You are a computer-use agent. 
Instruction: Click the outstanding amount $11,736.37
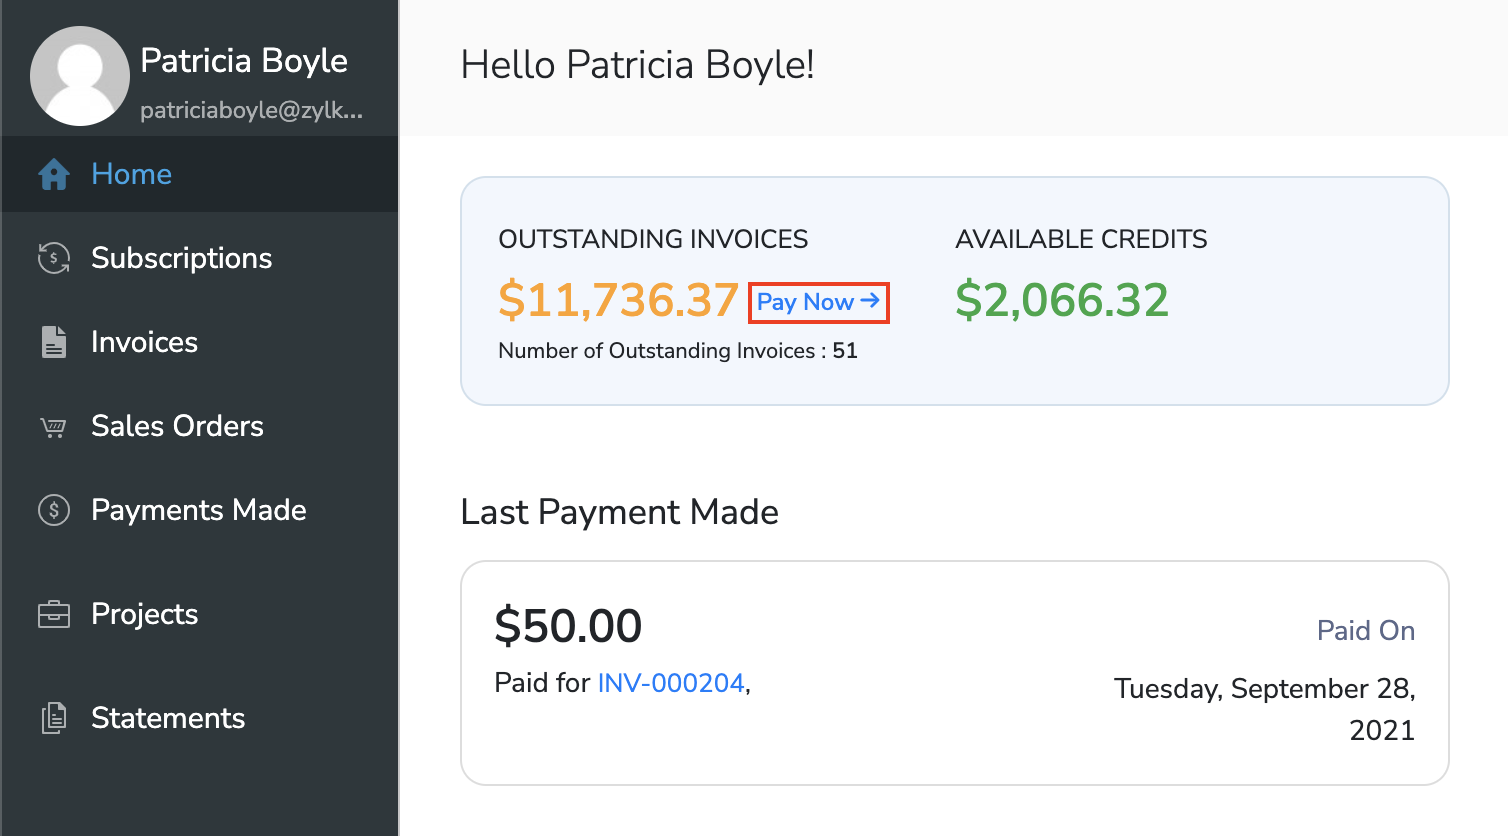[617, 300]
